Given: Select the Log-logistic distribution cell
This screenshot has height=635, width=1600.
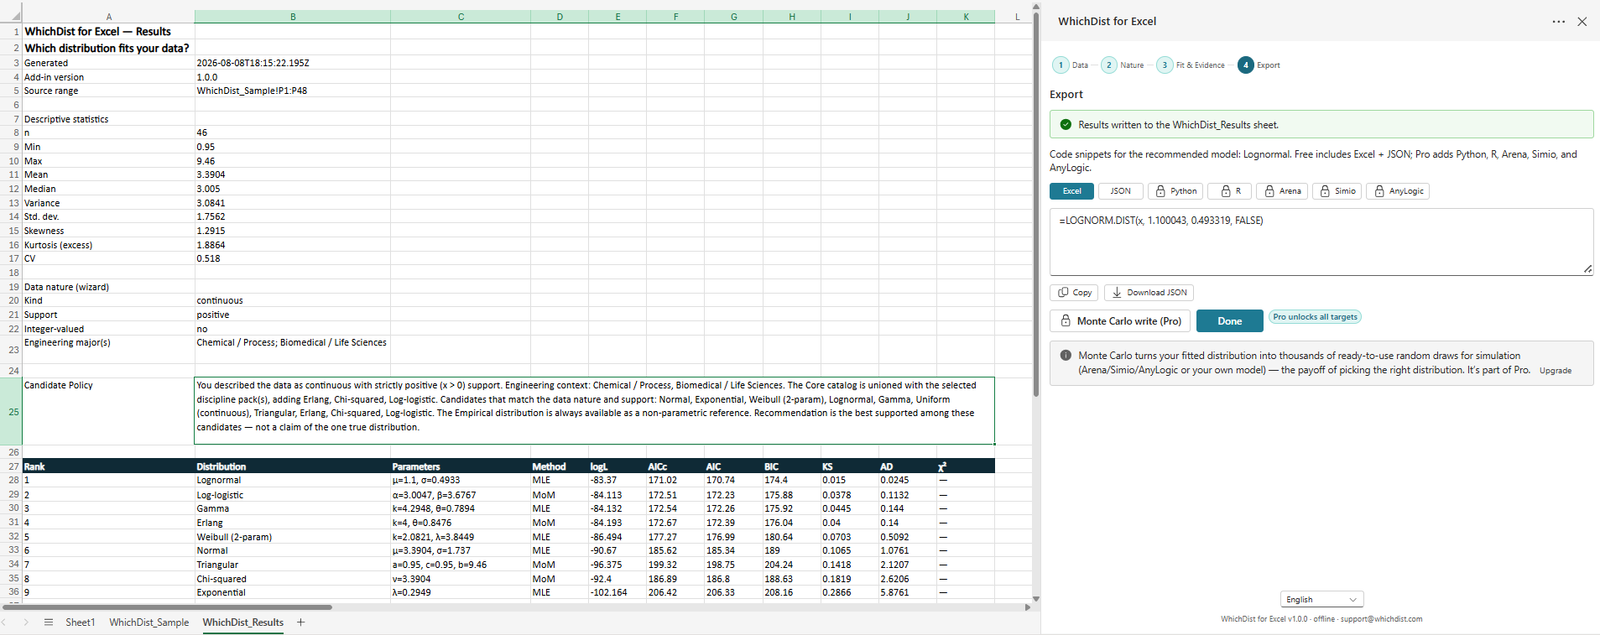Looking at the screenshot, I should point(293,495).
